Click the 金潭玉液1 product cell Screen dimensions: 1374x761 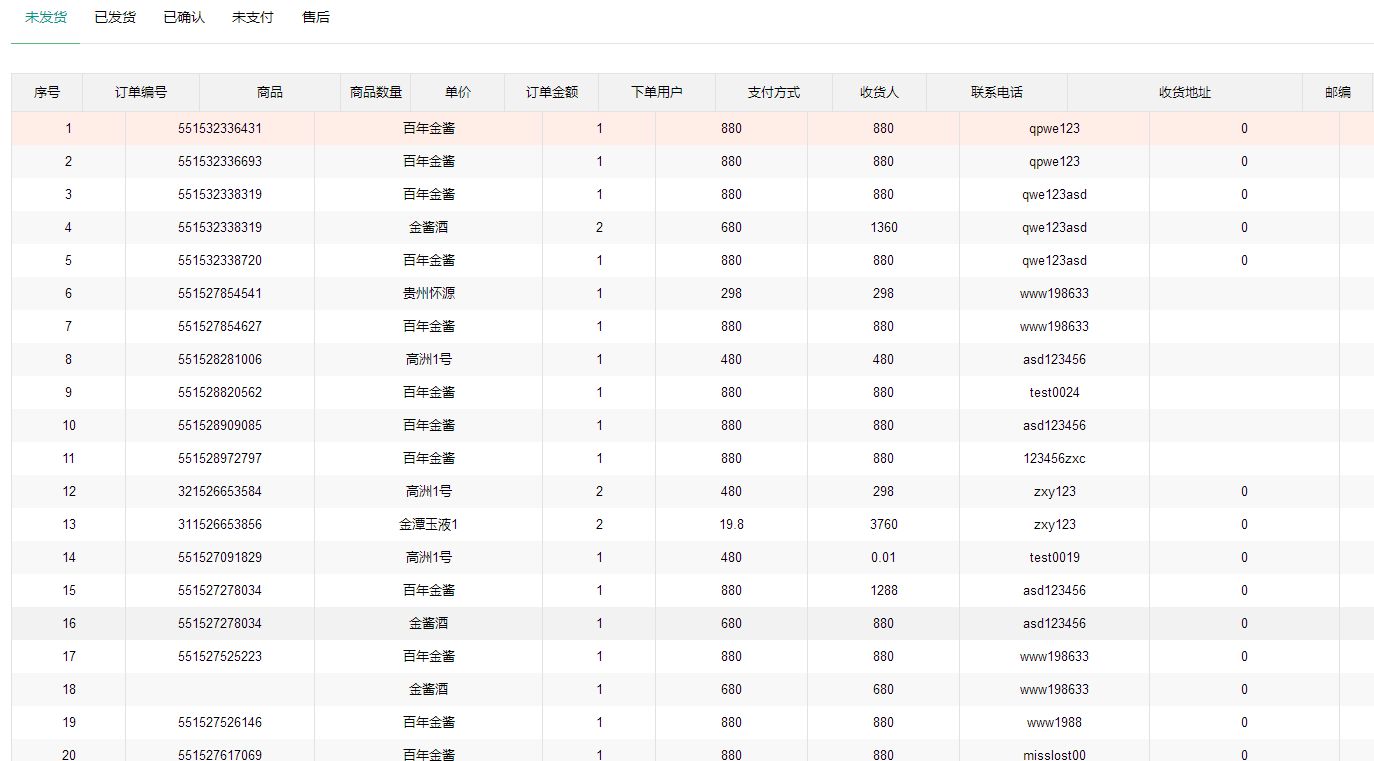click(x=429, y=525)
